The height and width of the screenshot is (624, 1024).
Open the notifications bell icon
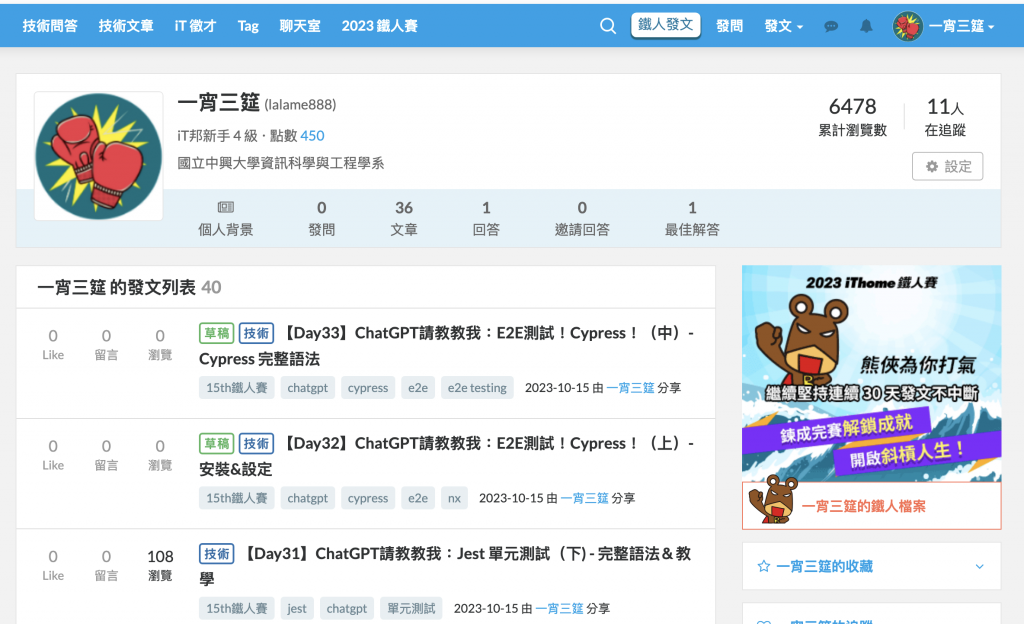pos(866,26)
